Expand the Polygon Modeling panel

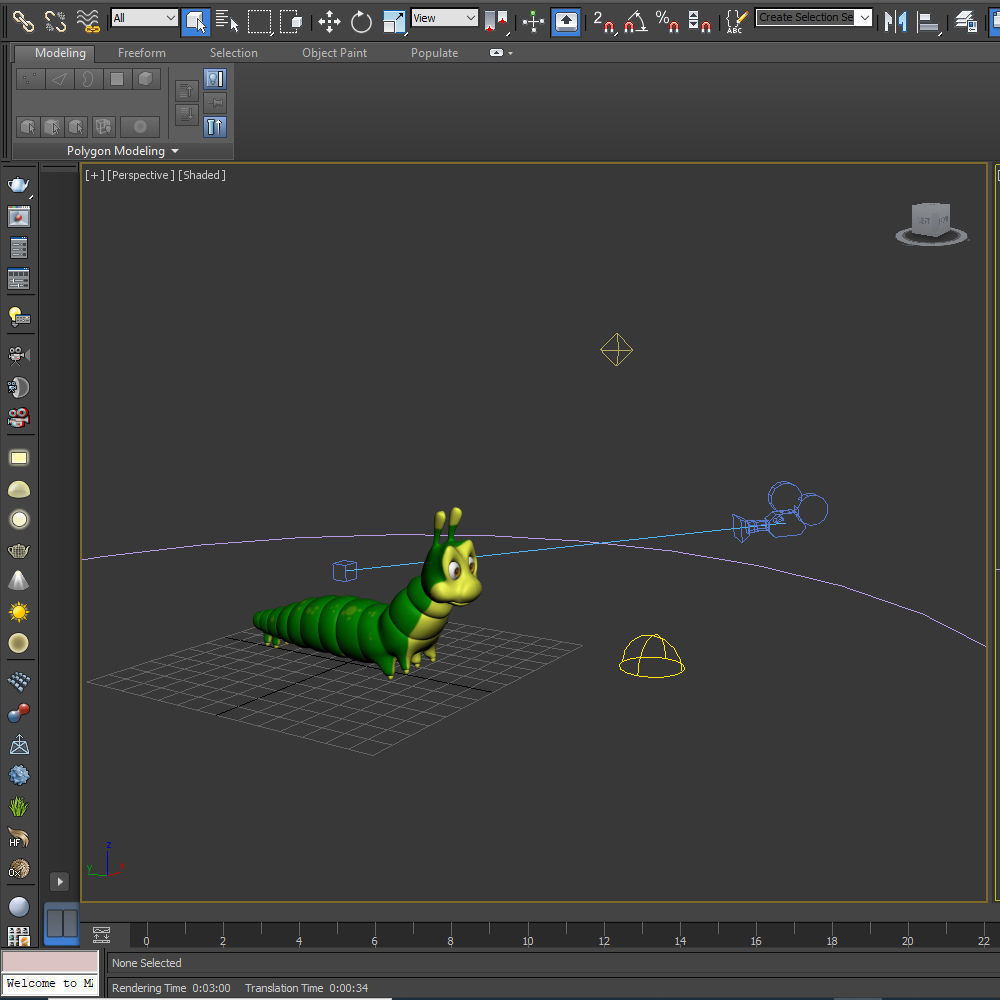tap(122, 151)
